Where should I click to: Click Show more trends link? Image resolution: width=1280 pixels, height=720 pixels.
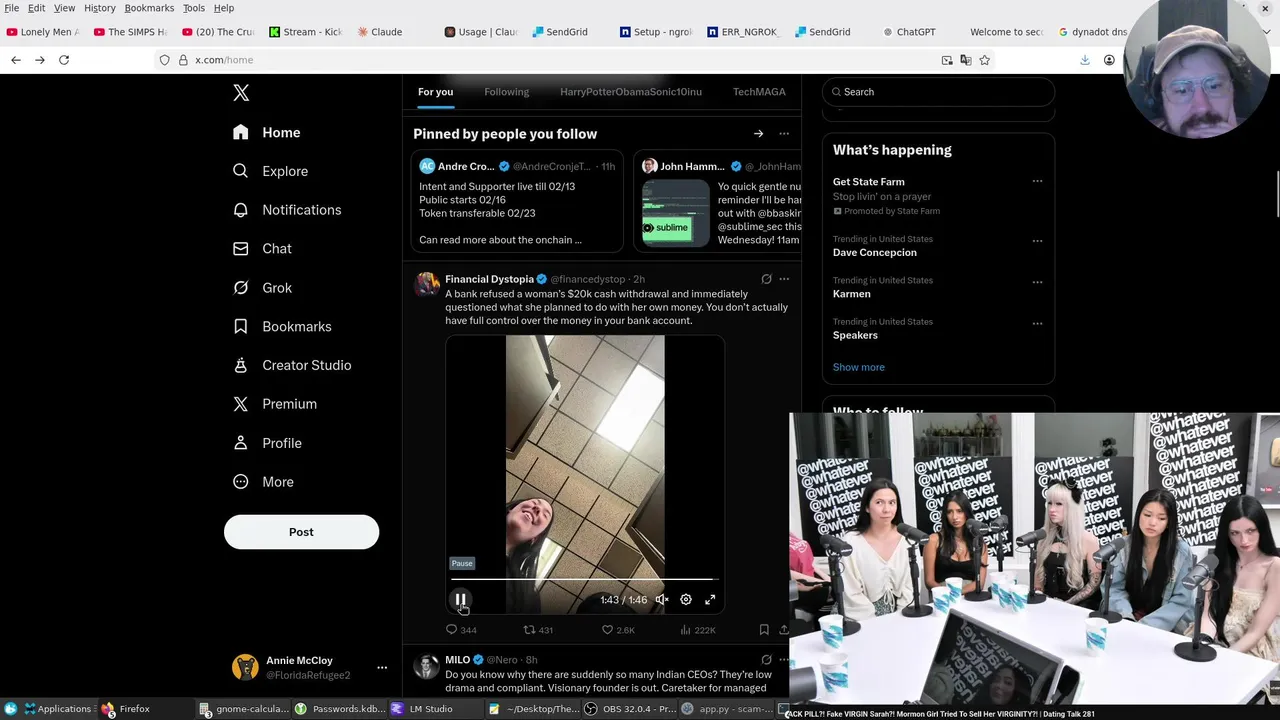pyautogui.click(x=859, y=367)
